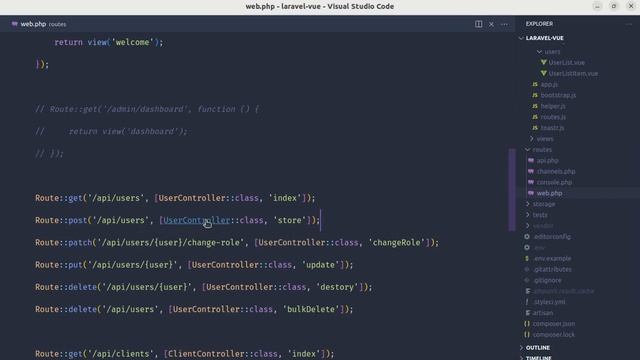The width and height of the screenshot is (640, 360).
Task: Click the JS icon beside app.js
Action: coord(535,84)
